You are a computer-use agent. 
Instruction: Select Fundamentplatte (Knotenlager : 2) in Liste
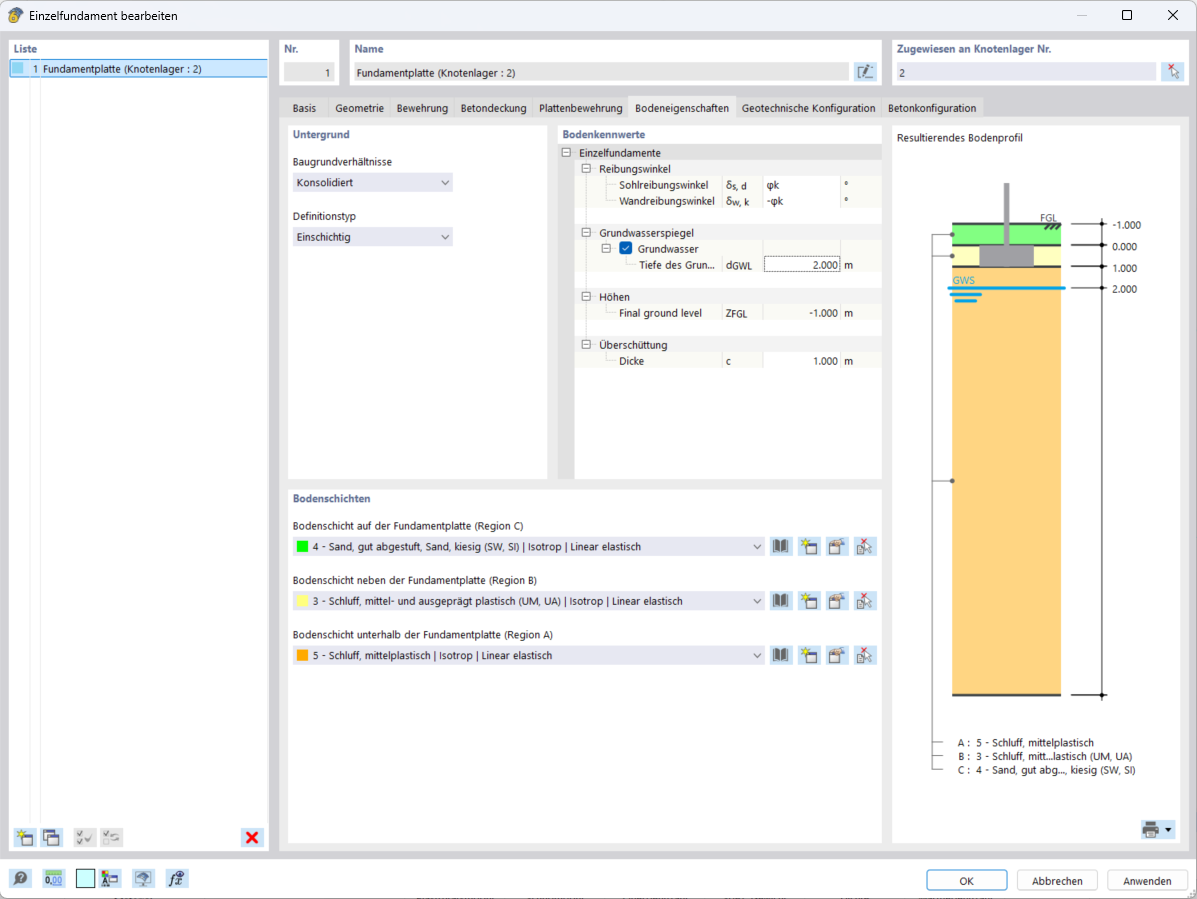[x=139, y=69]
